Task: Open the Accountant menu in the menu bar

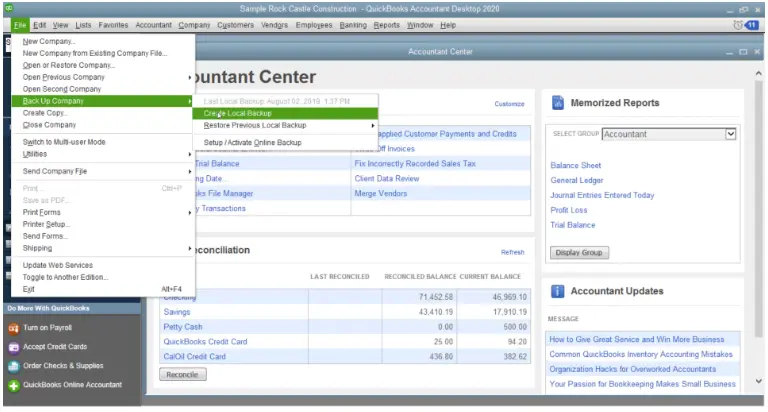Action: click(x=153, y=25)
